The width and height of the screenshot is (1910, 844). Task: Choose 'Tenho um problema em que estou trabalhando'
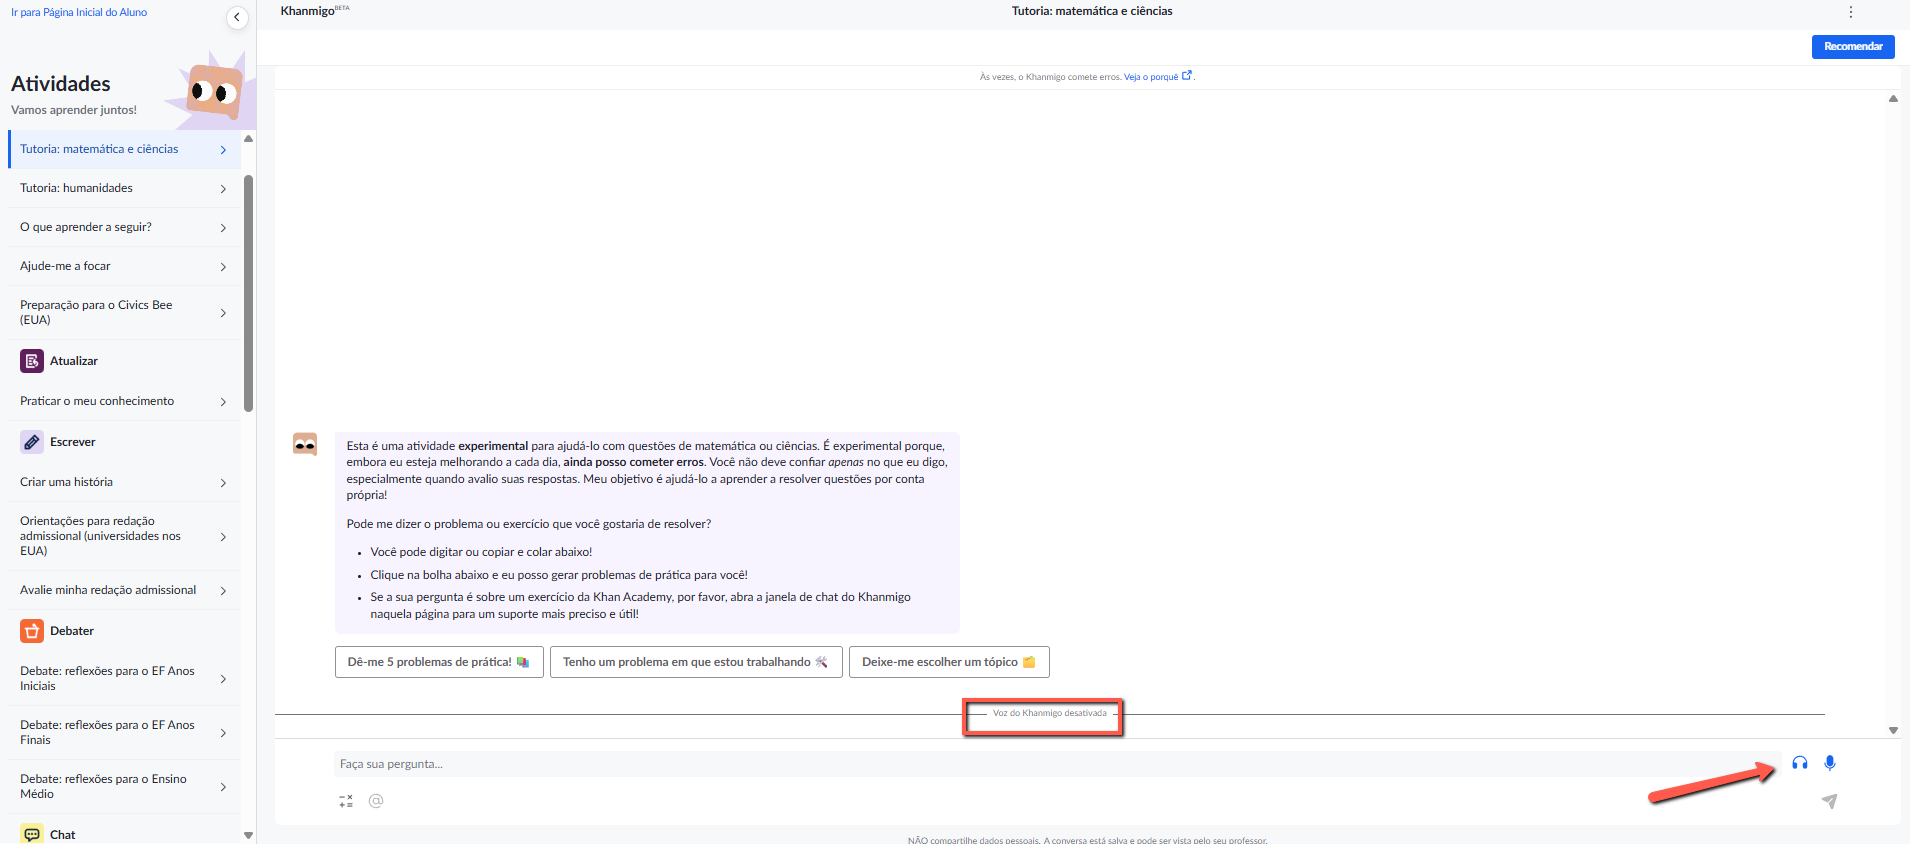pyautogui.click(x=696, y=662)
